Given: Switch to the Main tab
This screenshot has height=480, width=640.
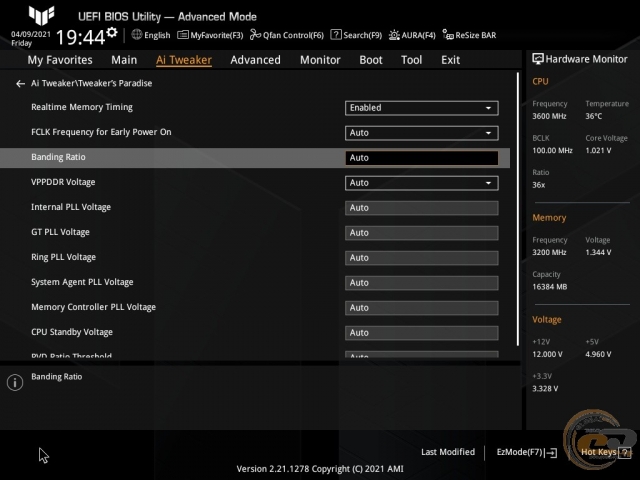Looking at the screenshot, I should [124, 60].
